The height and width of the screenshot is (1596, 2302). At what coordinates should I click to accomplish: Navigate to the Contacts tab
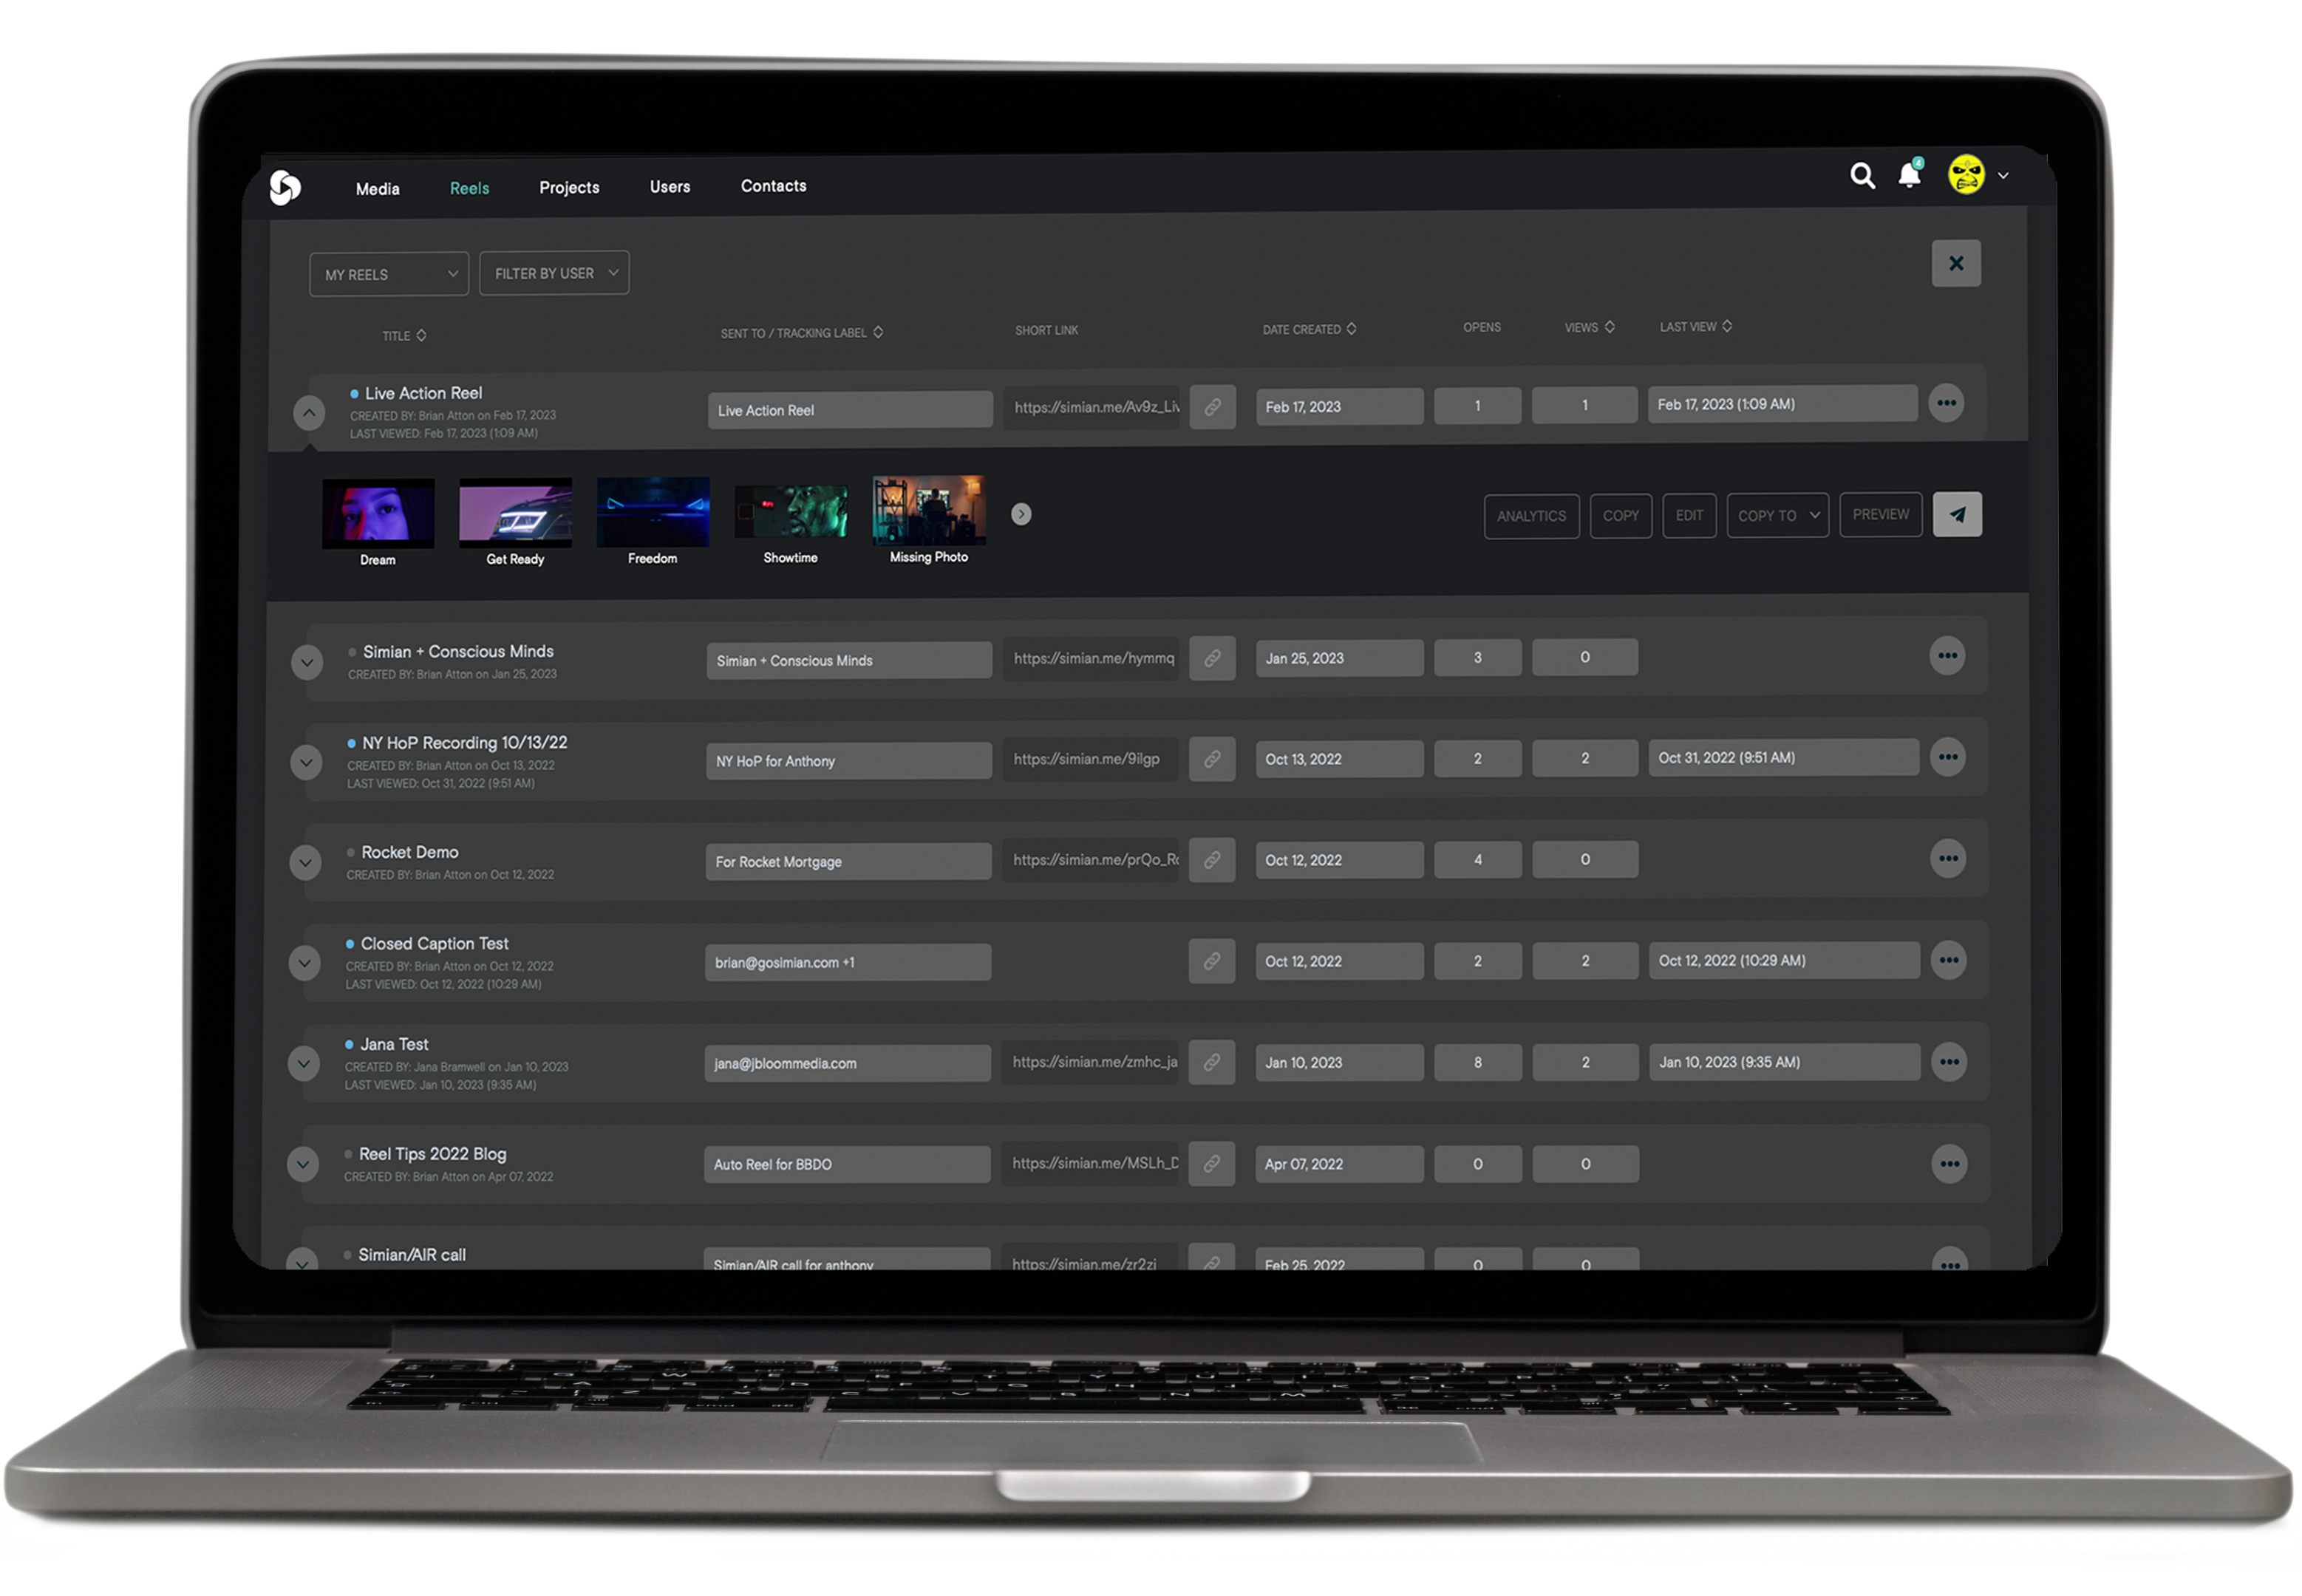click(773, 185)
